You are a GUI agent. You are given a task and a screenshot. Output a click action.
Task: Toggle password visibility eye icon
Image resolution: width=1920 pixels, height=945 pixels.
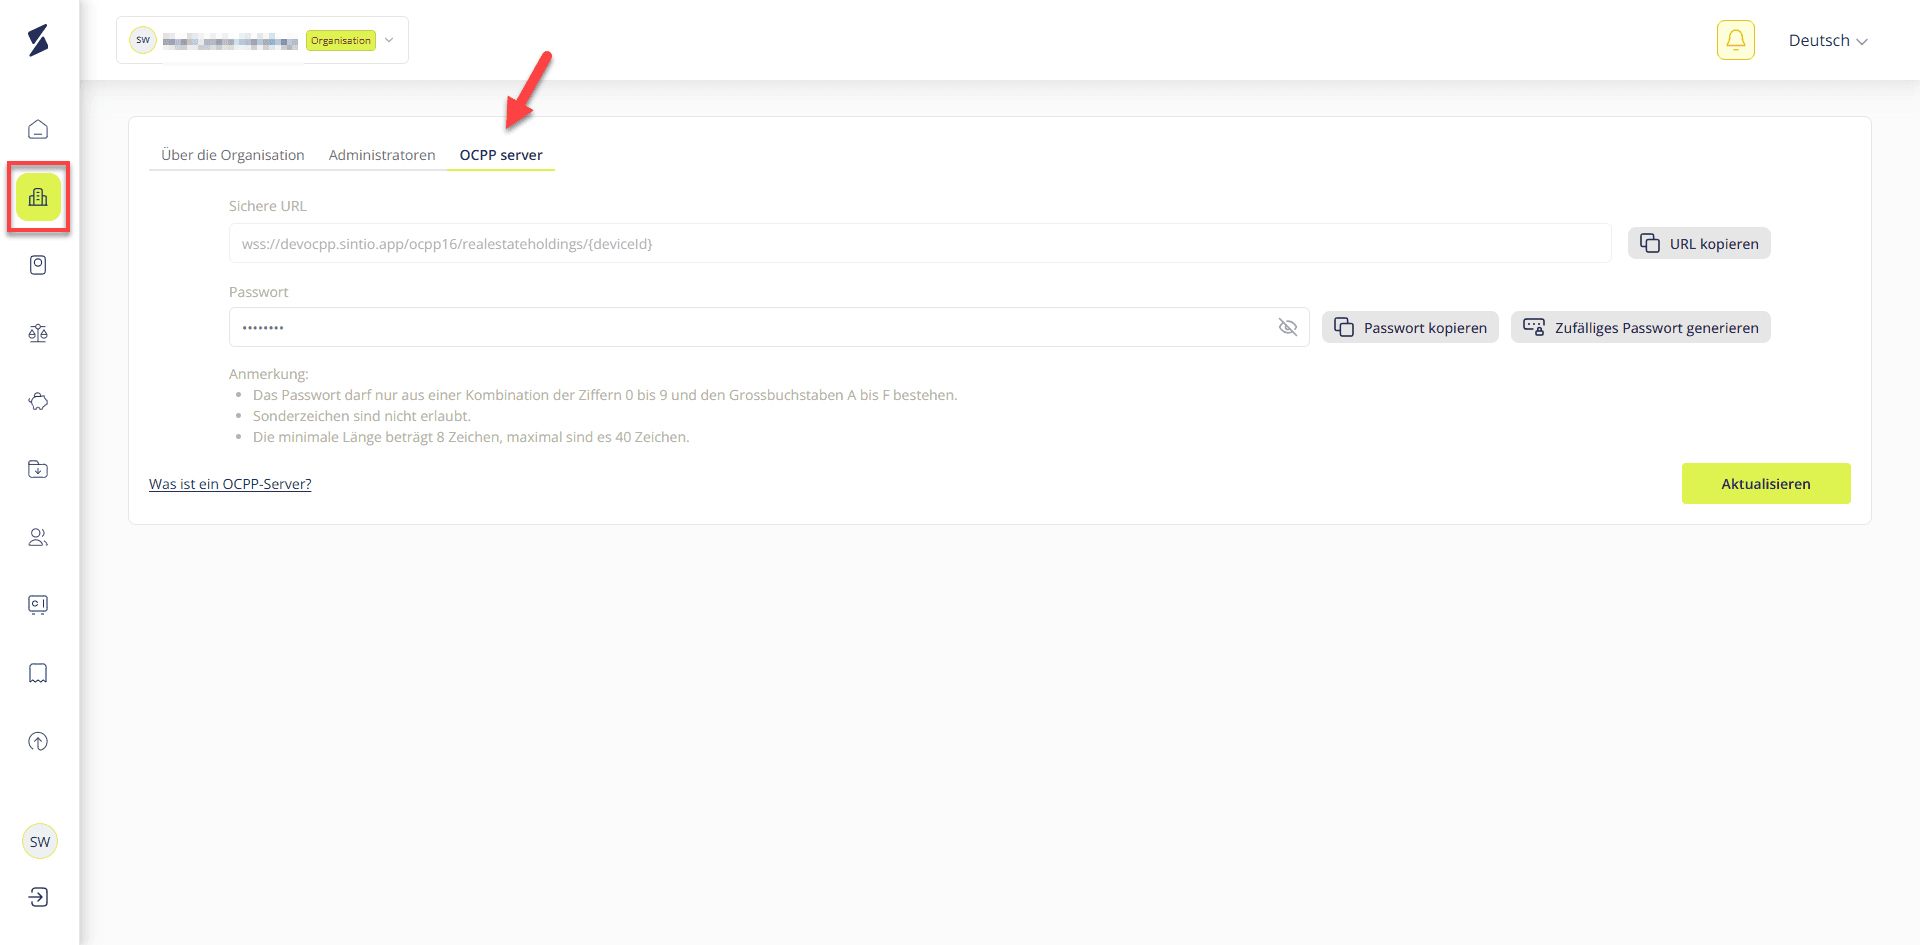point(1287,327)
